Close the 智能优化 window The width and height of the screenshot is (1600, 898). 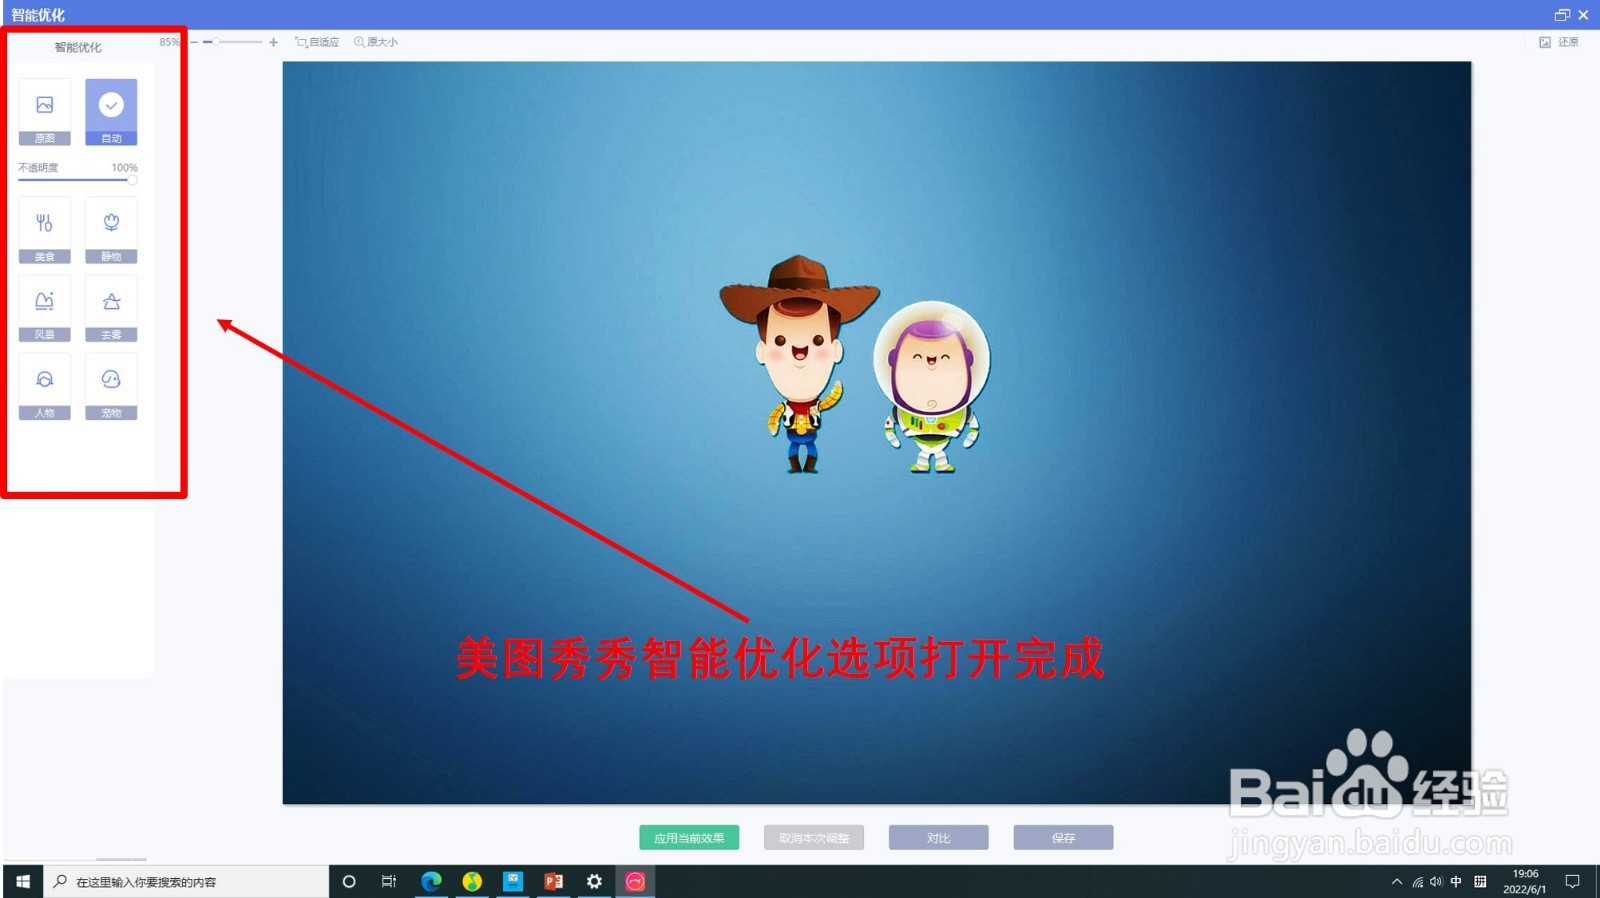pyautogui.click(x=1583, y=15)
